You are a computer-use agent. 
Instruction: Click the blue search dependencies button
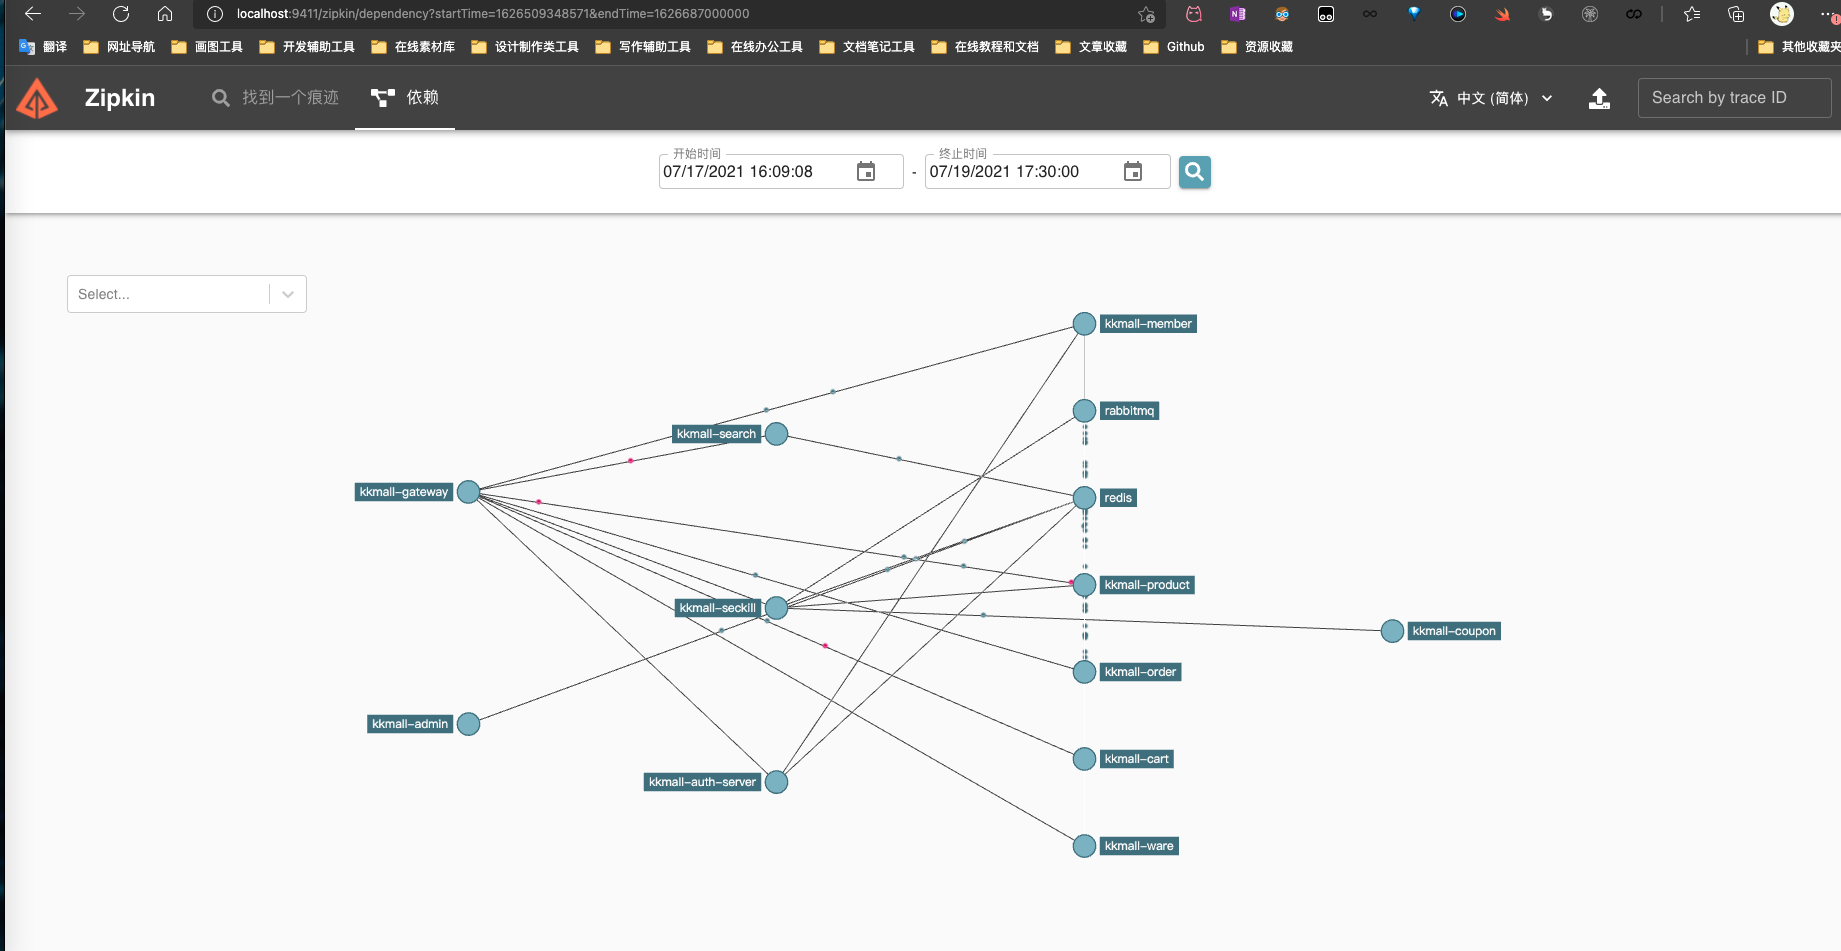click(x=1194, y=172)
